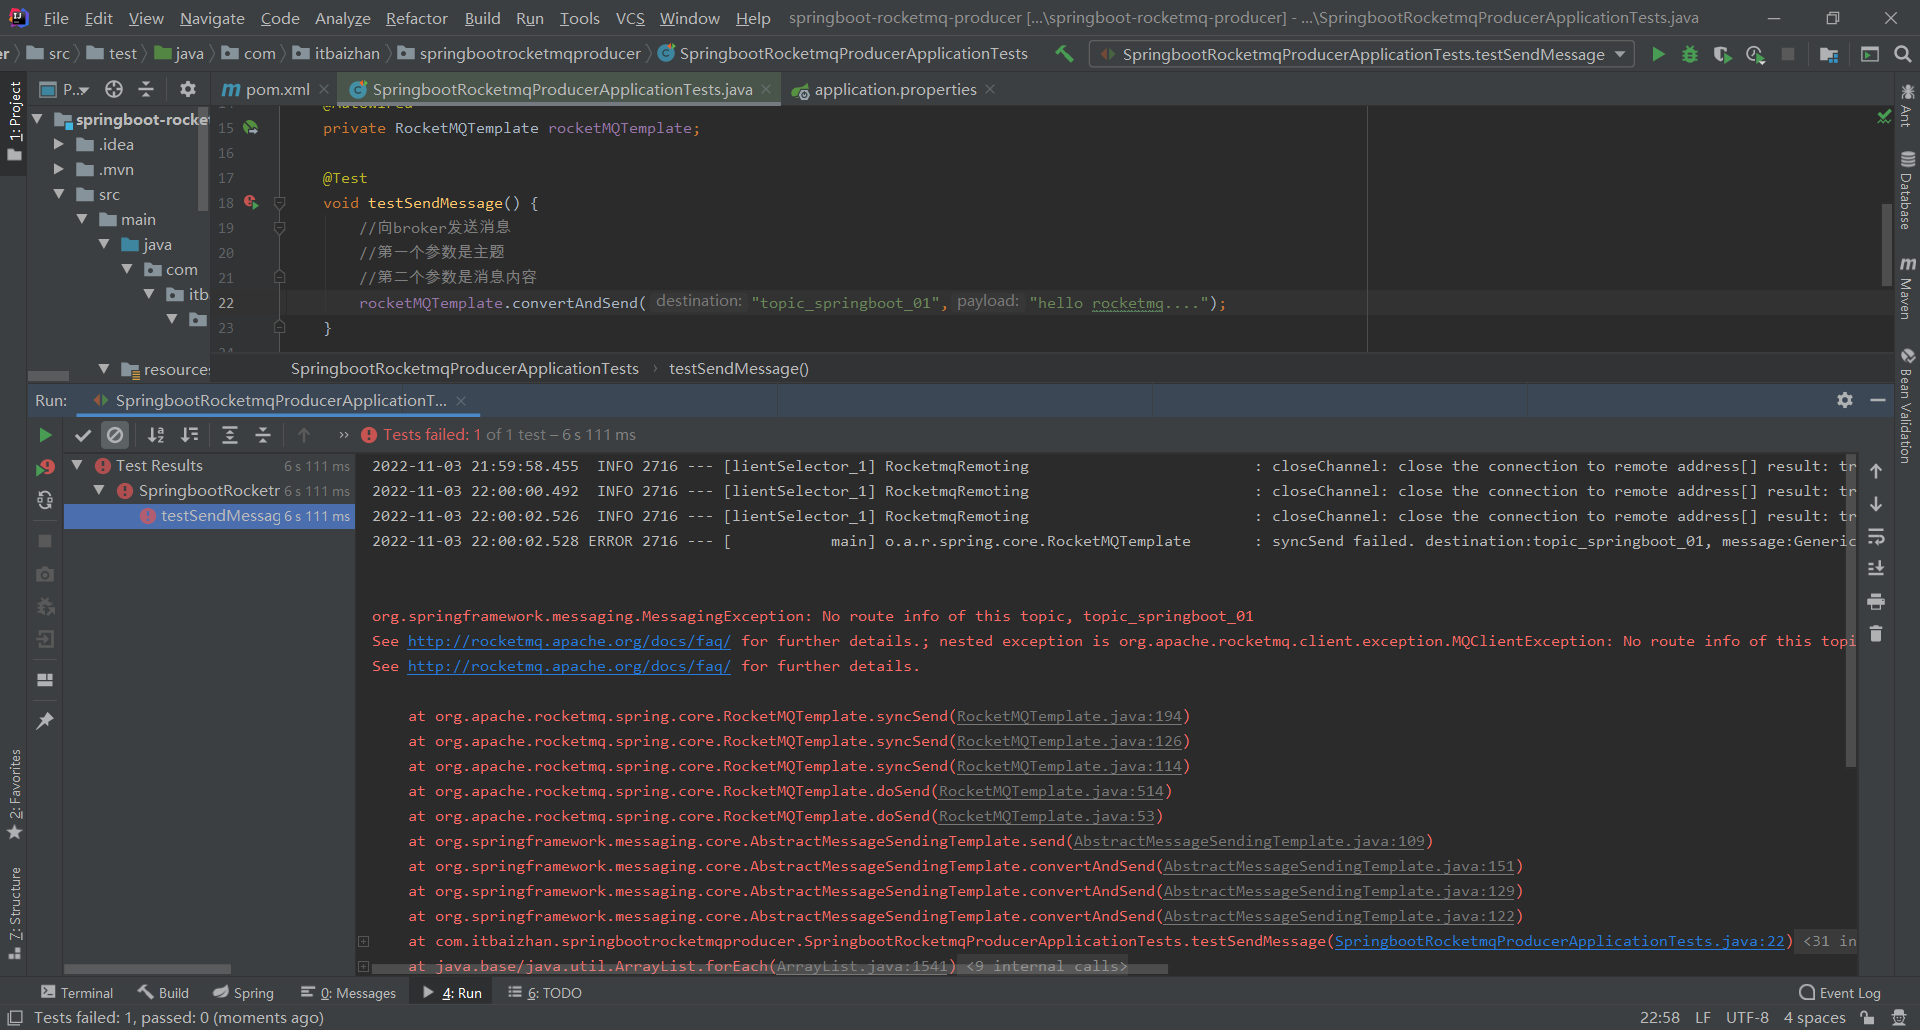
Task: Open Project panel settings gear
Action: (187, 89)
